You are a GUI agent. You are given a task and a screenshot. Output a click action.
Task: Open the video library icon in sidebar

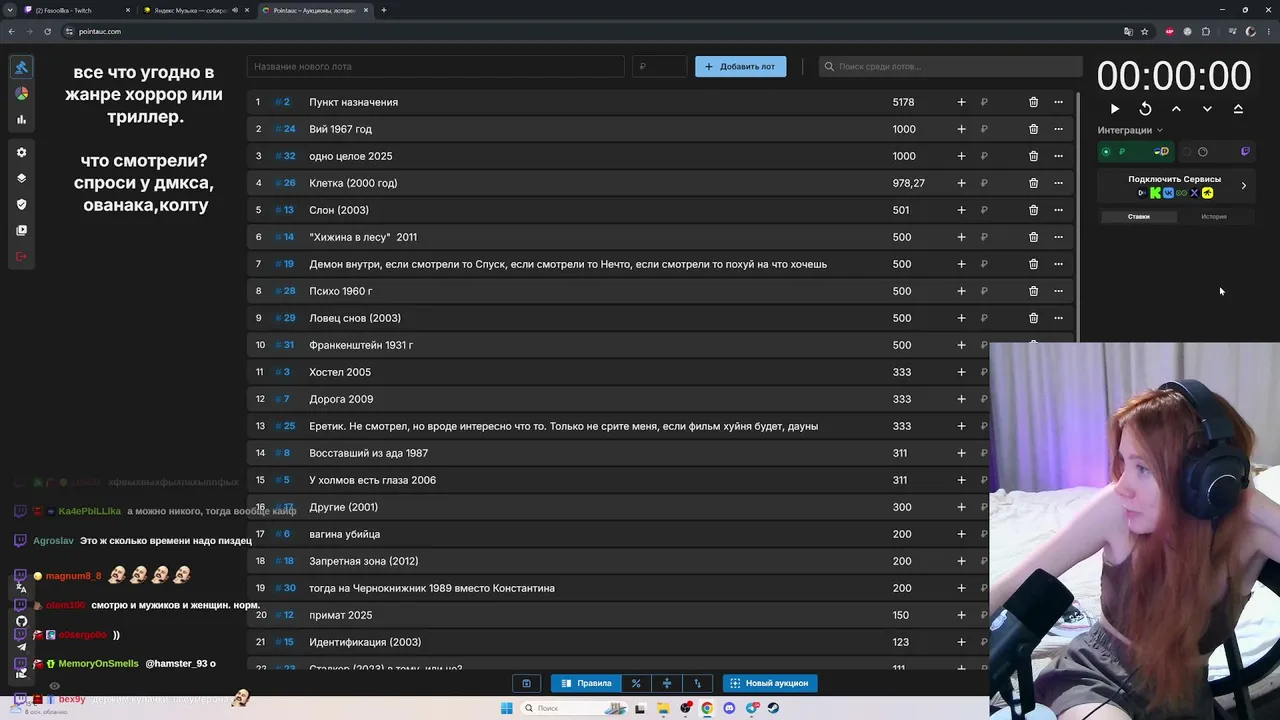pyautogui.click(x=21, y=230)
